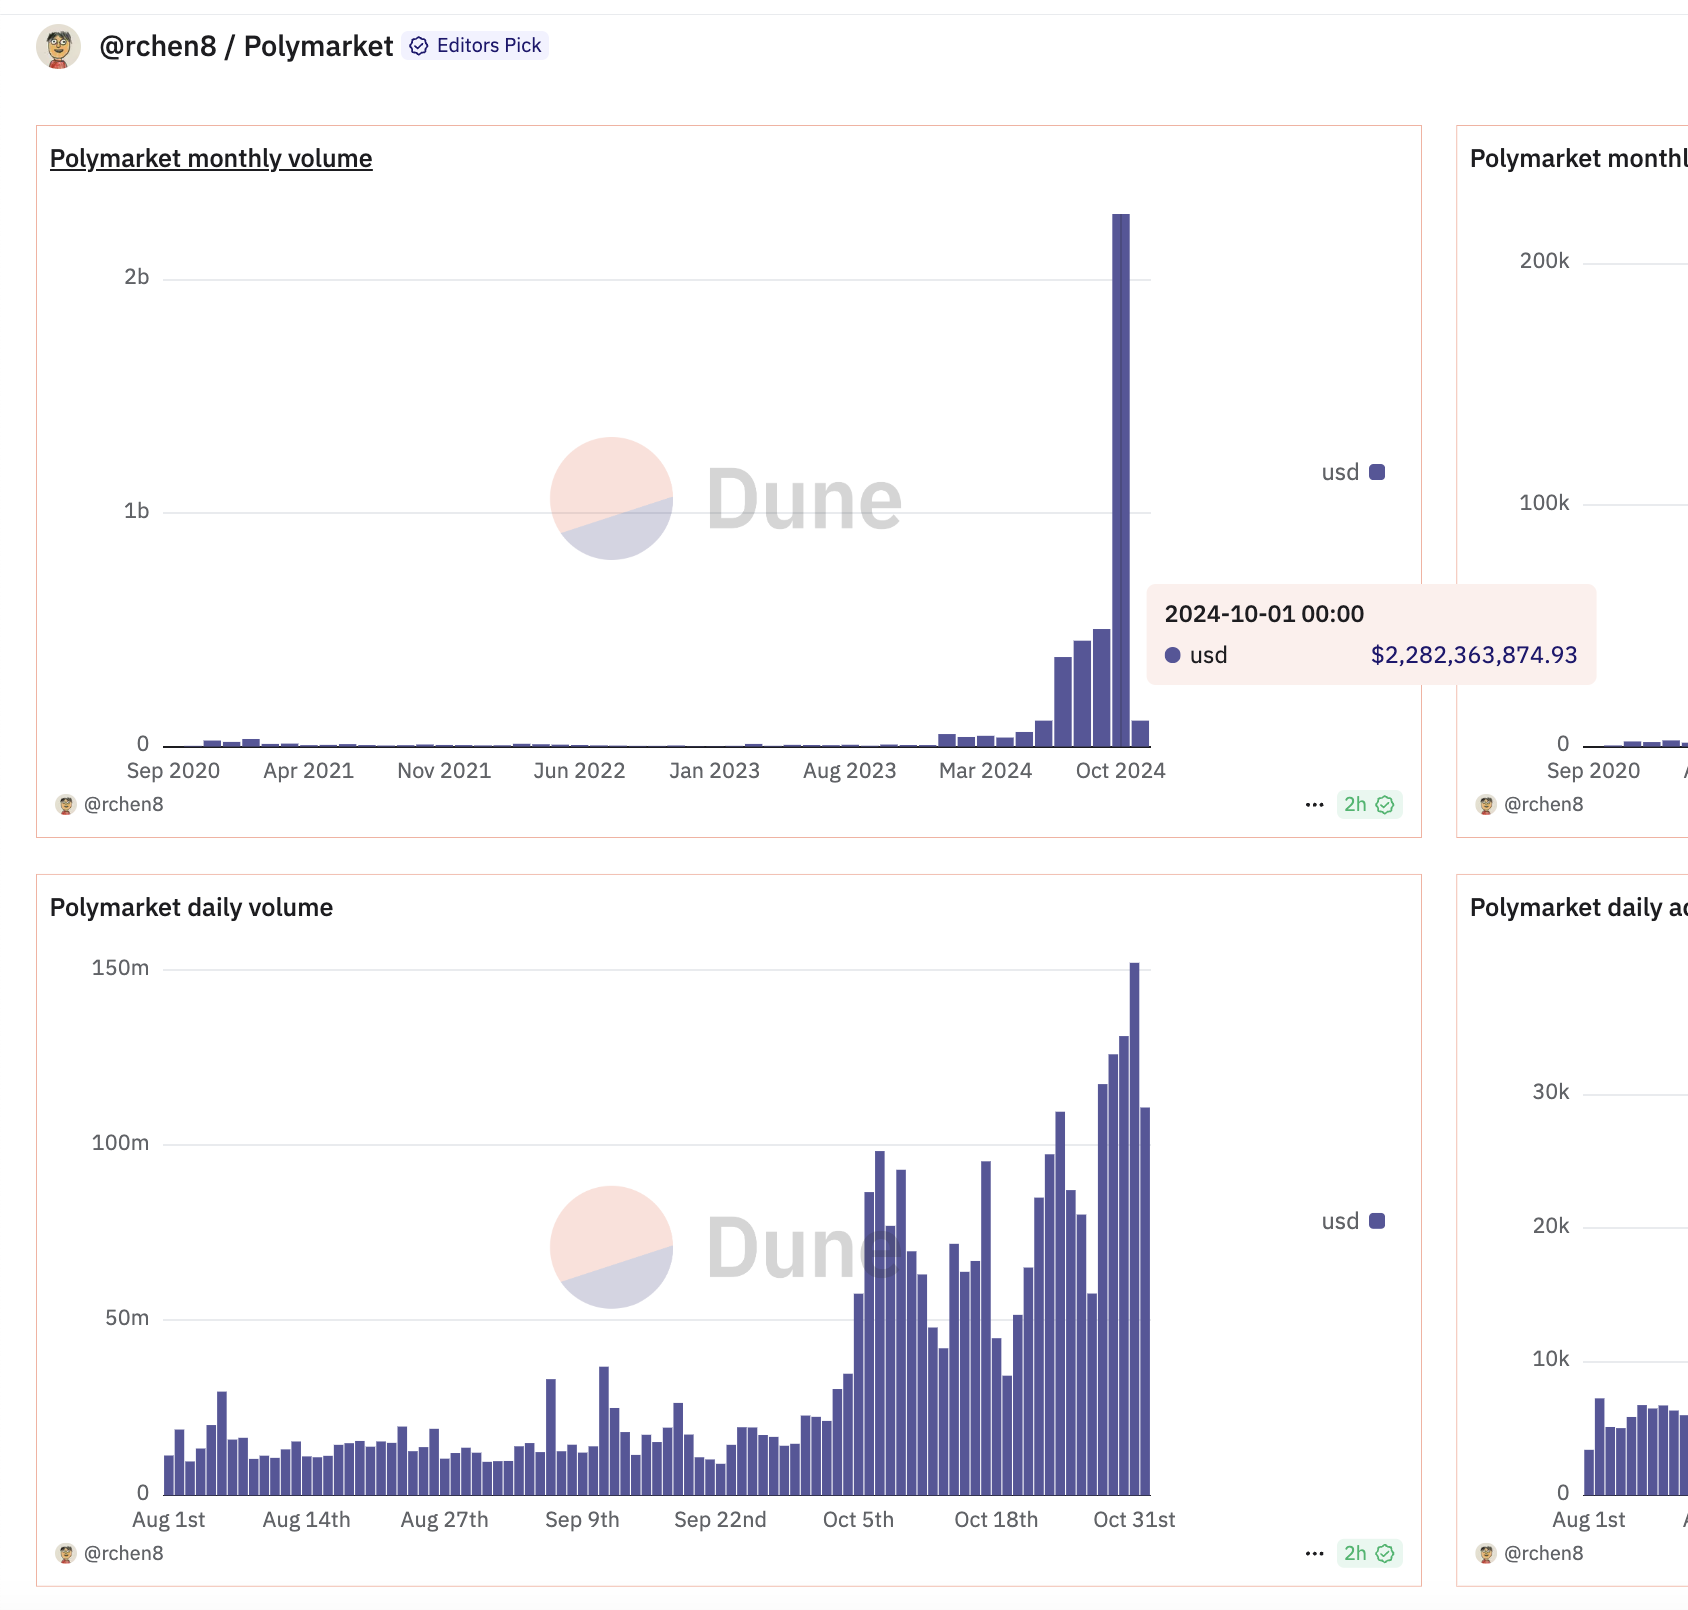Click the Sep 2020 label of the monthly volume chart

173,771
